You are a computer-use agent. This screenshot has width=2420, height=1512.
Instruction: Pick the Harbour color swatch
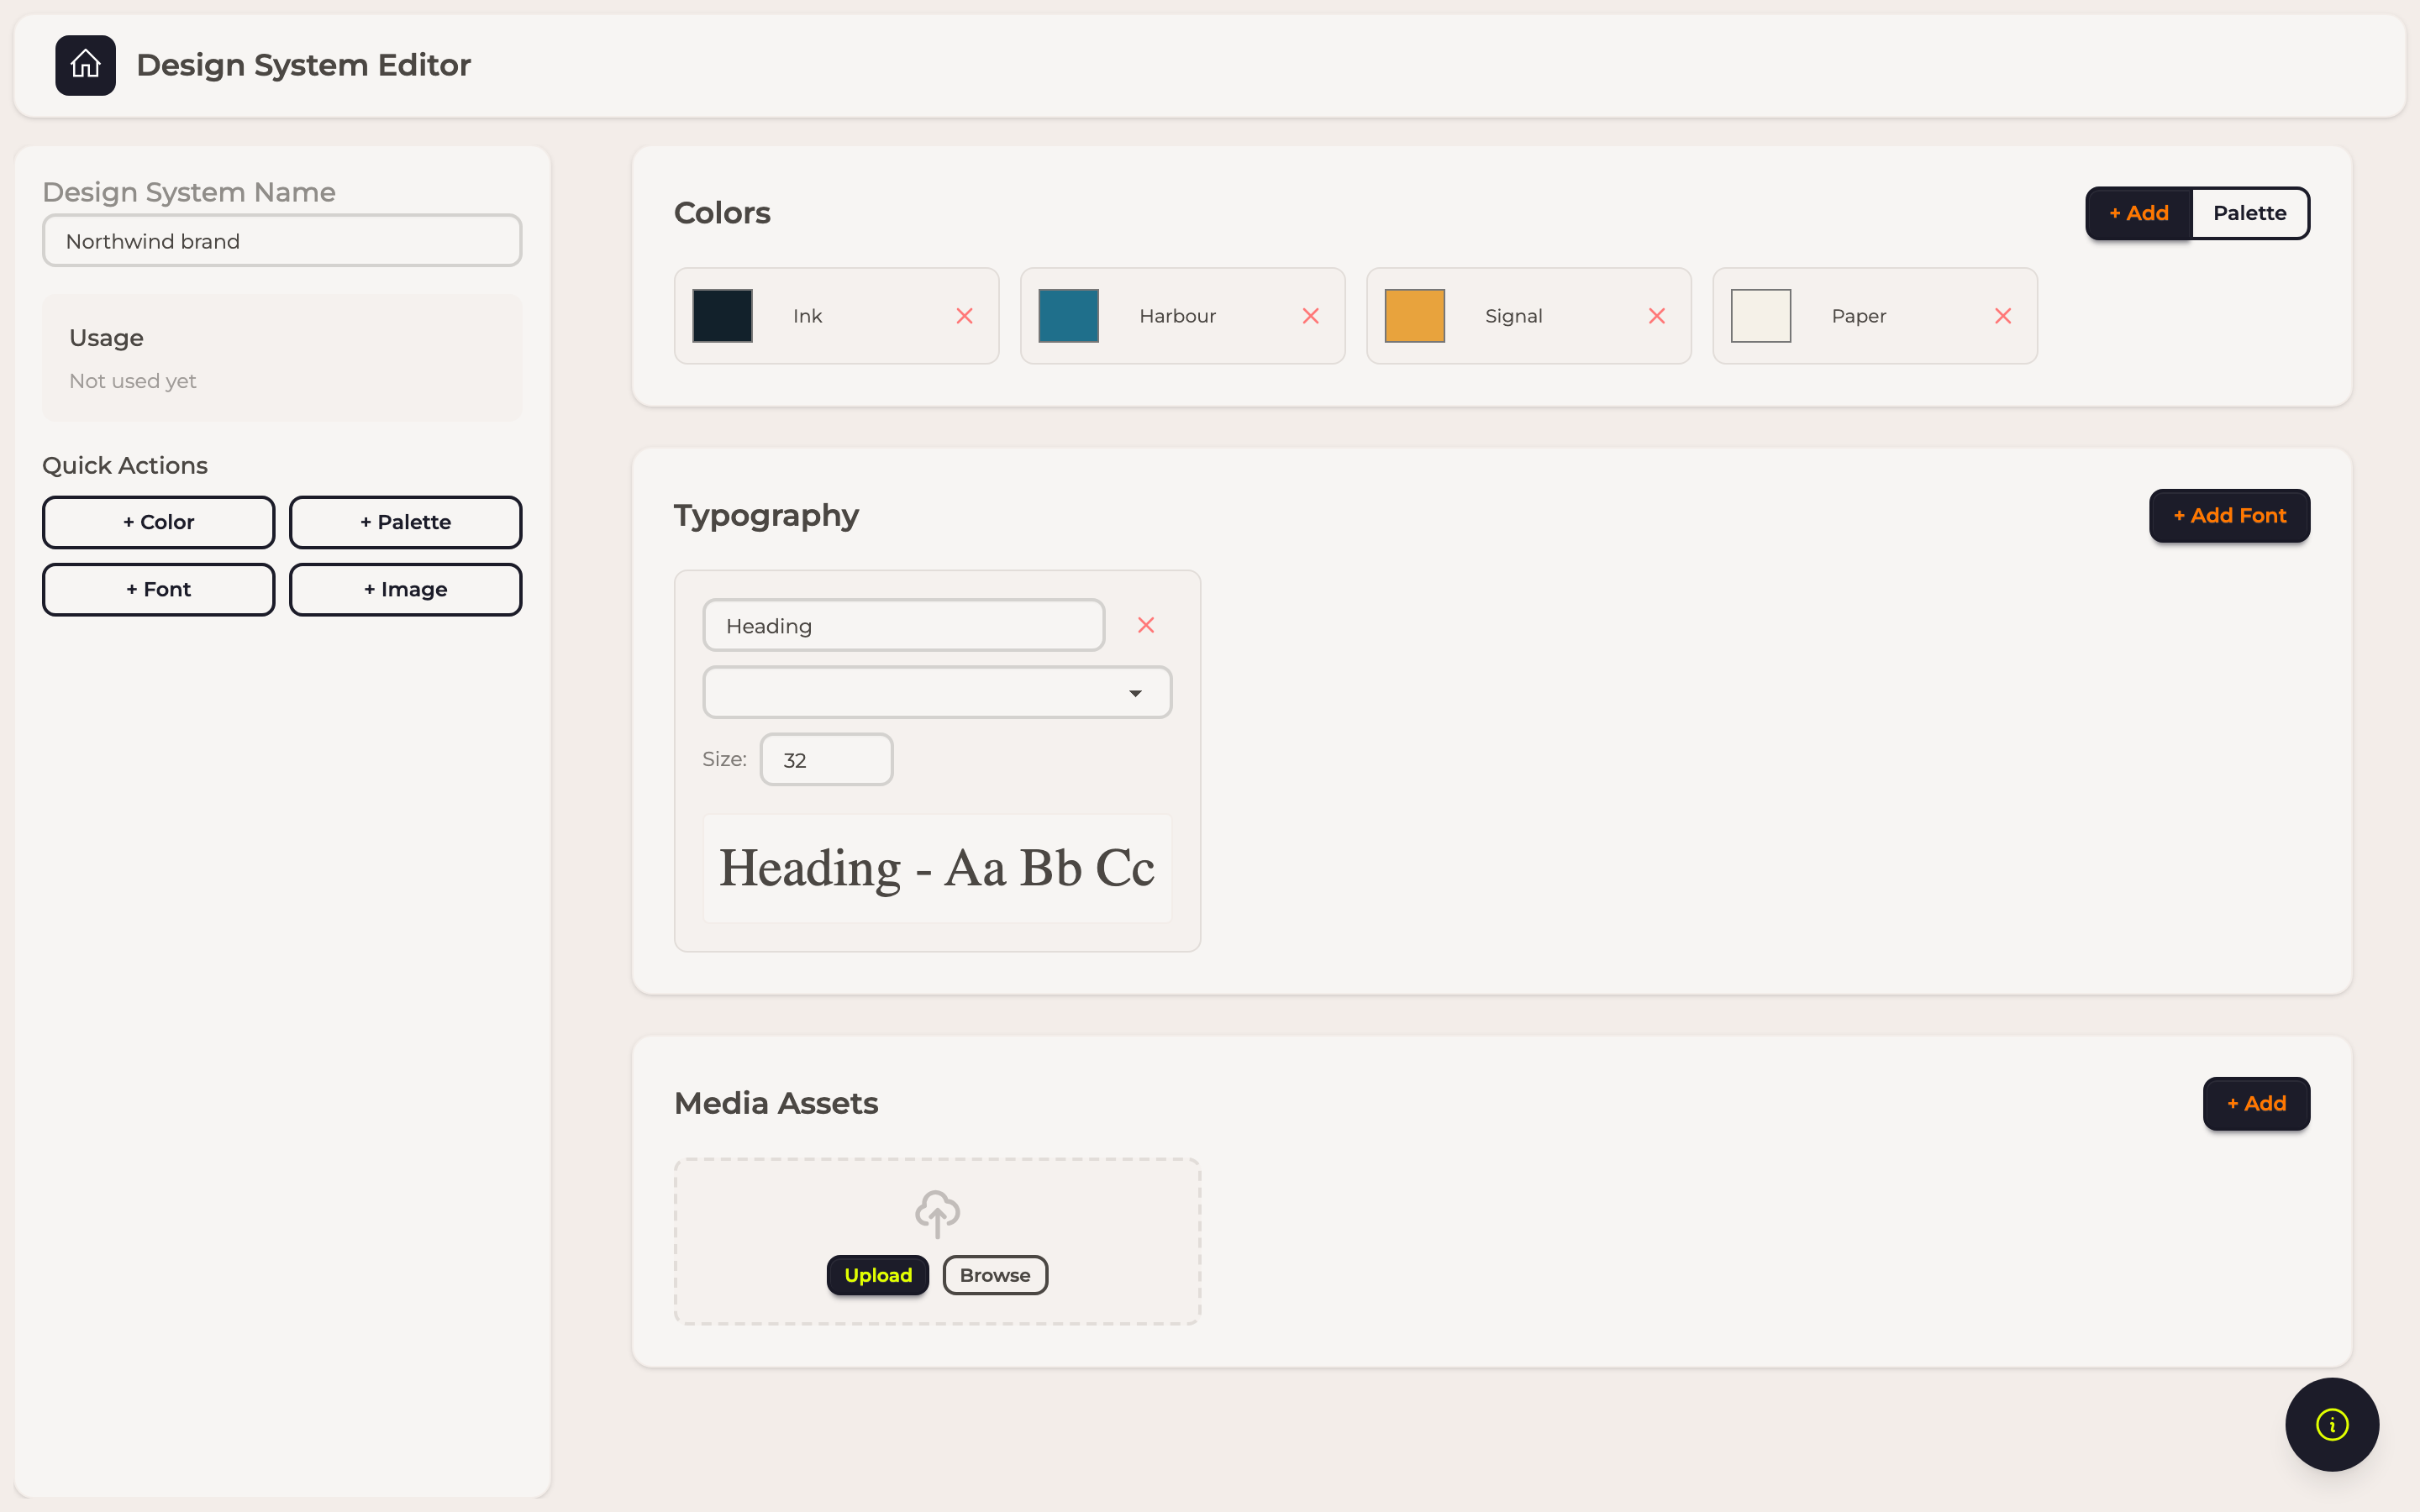[1068, 316]
